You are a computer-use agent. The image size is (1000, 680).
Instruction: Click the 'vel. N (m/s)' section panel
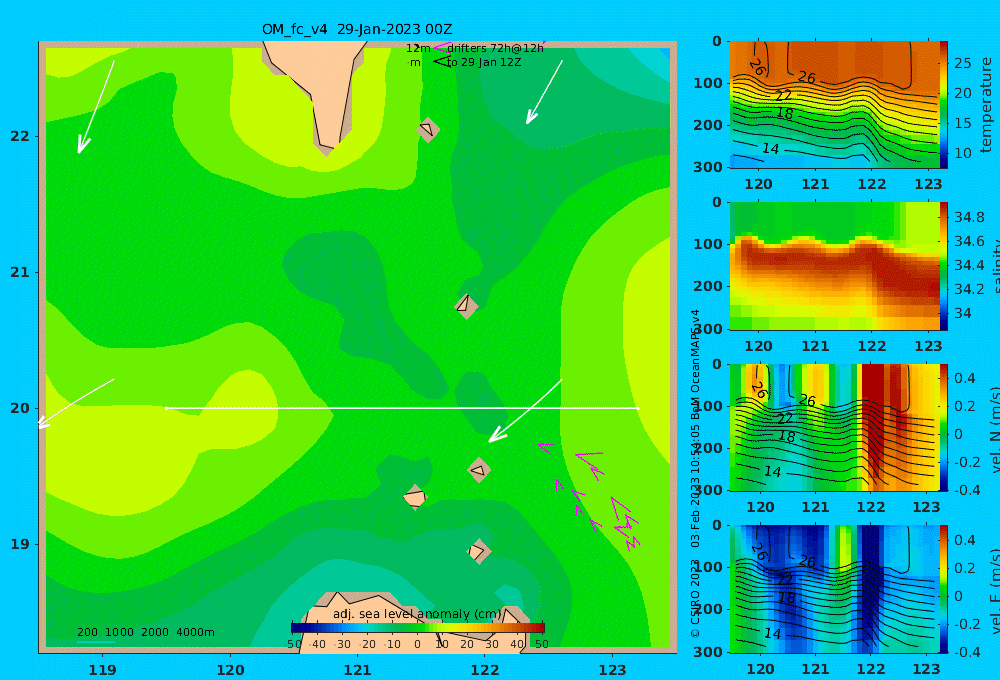834,427
